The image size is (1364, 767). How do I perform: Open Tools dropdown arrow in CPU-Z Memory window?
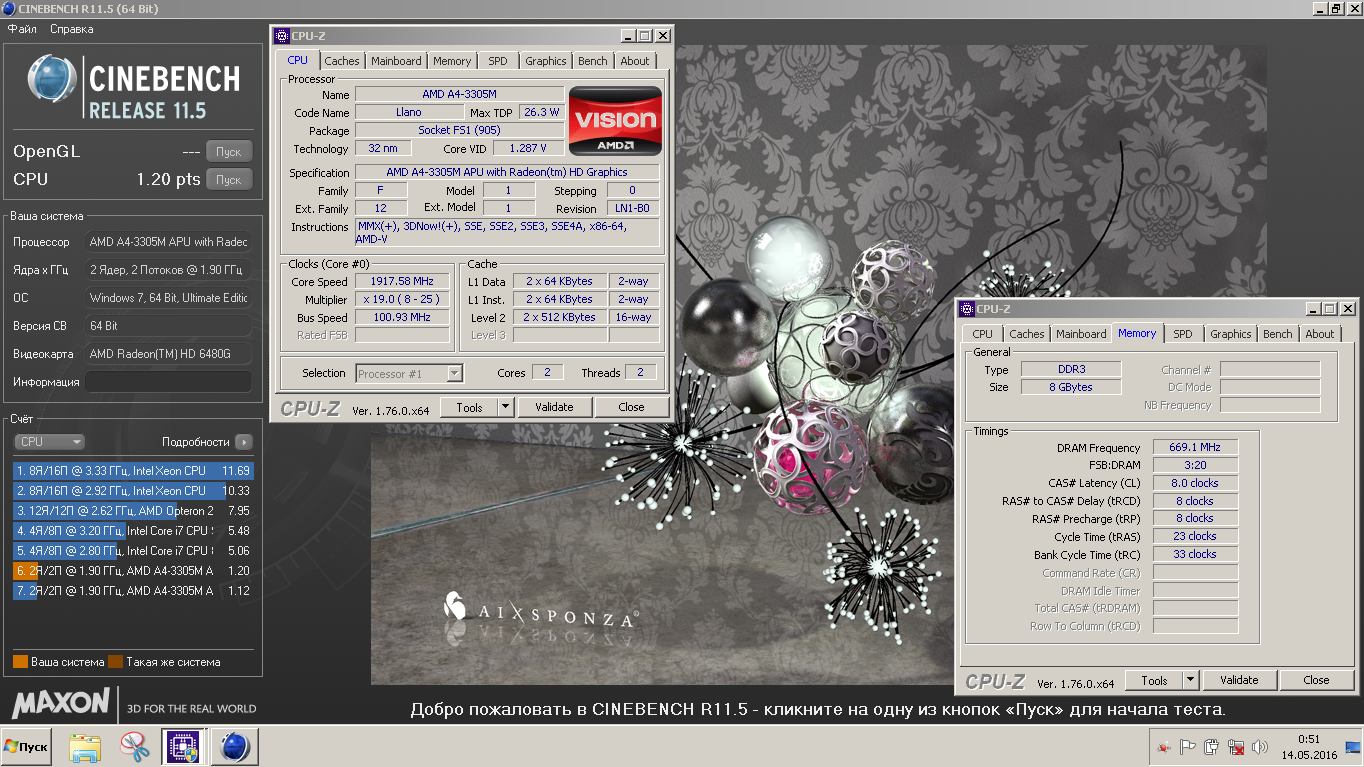[x=1190, y=680]
